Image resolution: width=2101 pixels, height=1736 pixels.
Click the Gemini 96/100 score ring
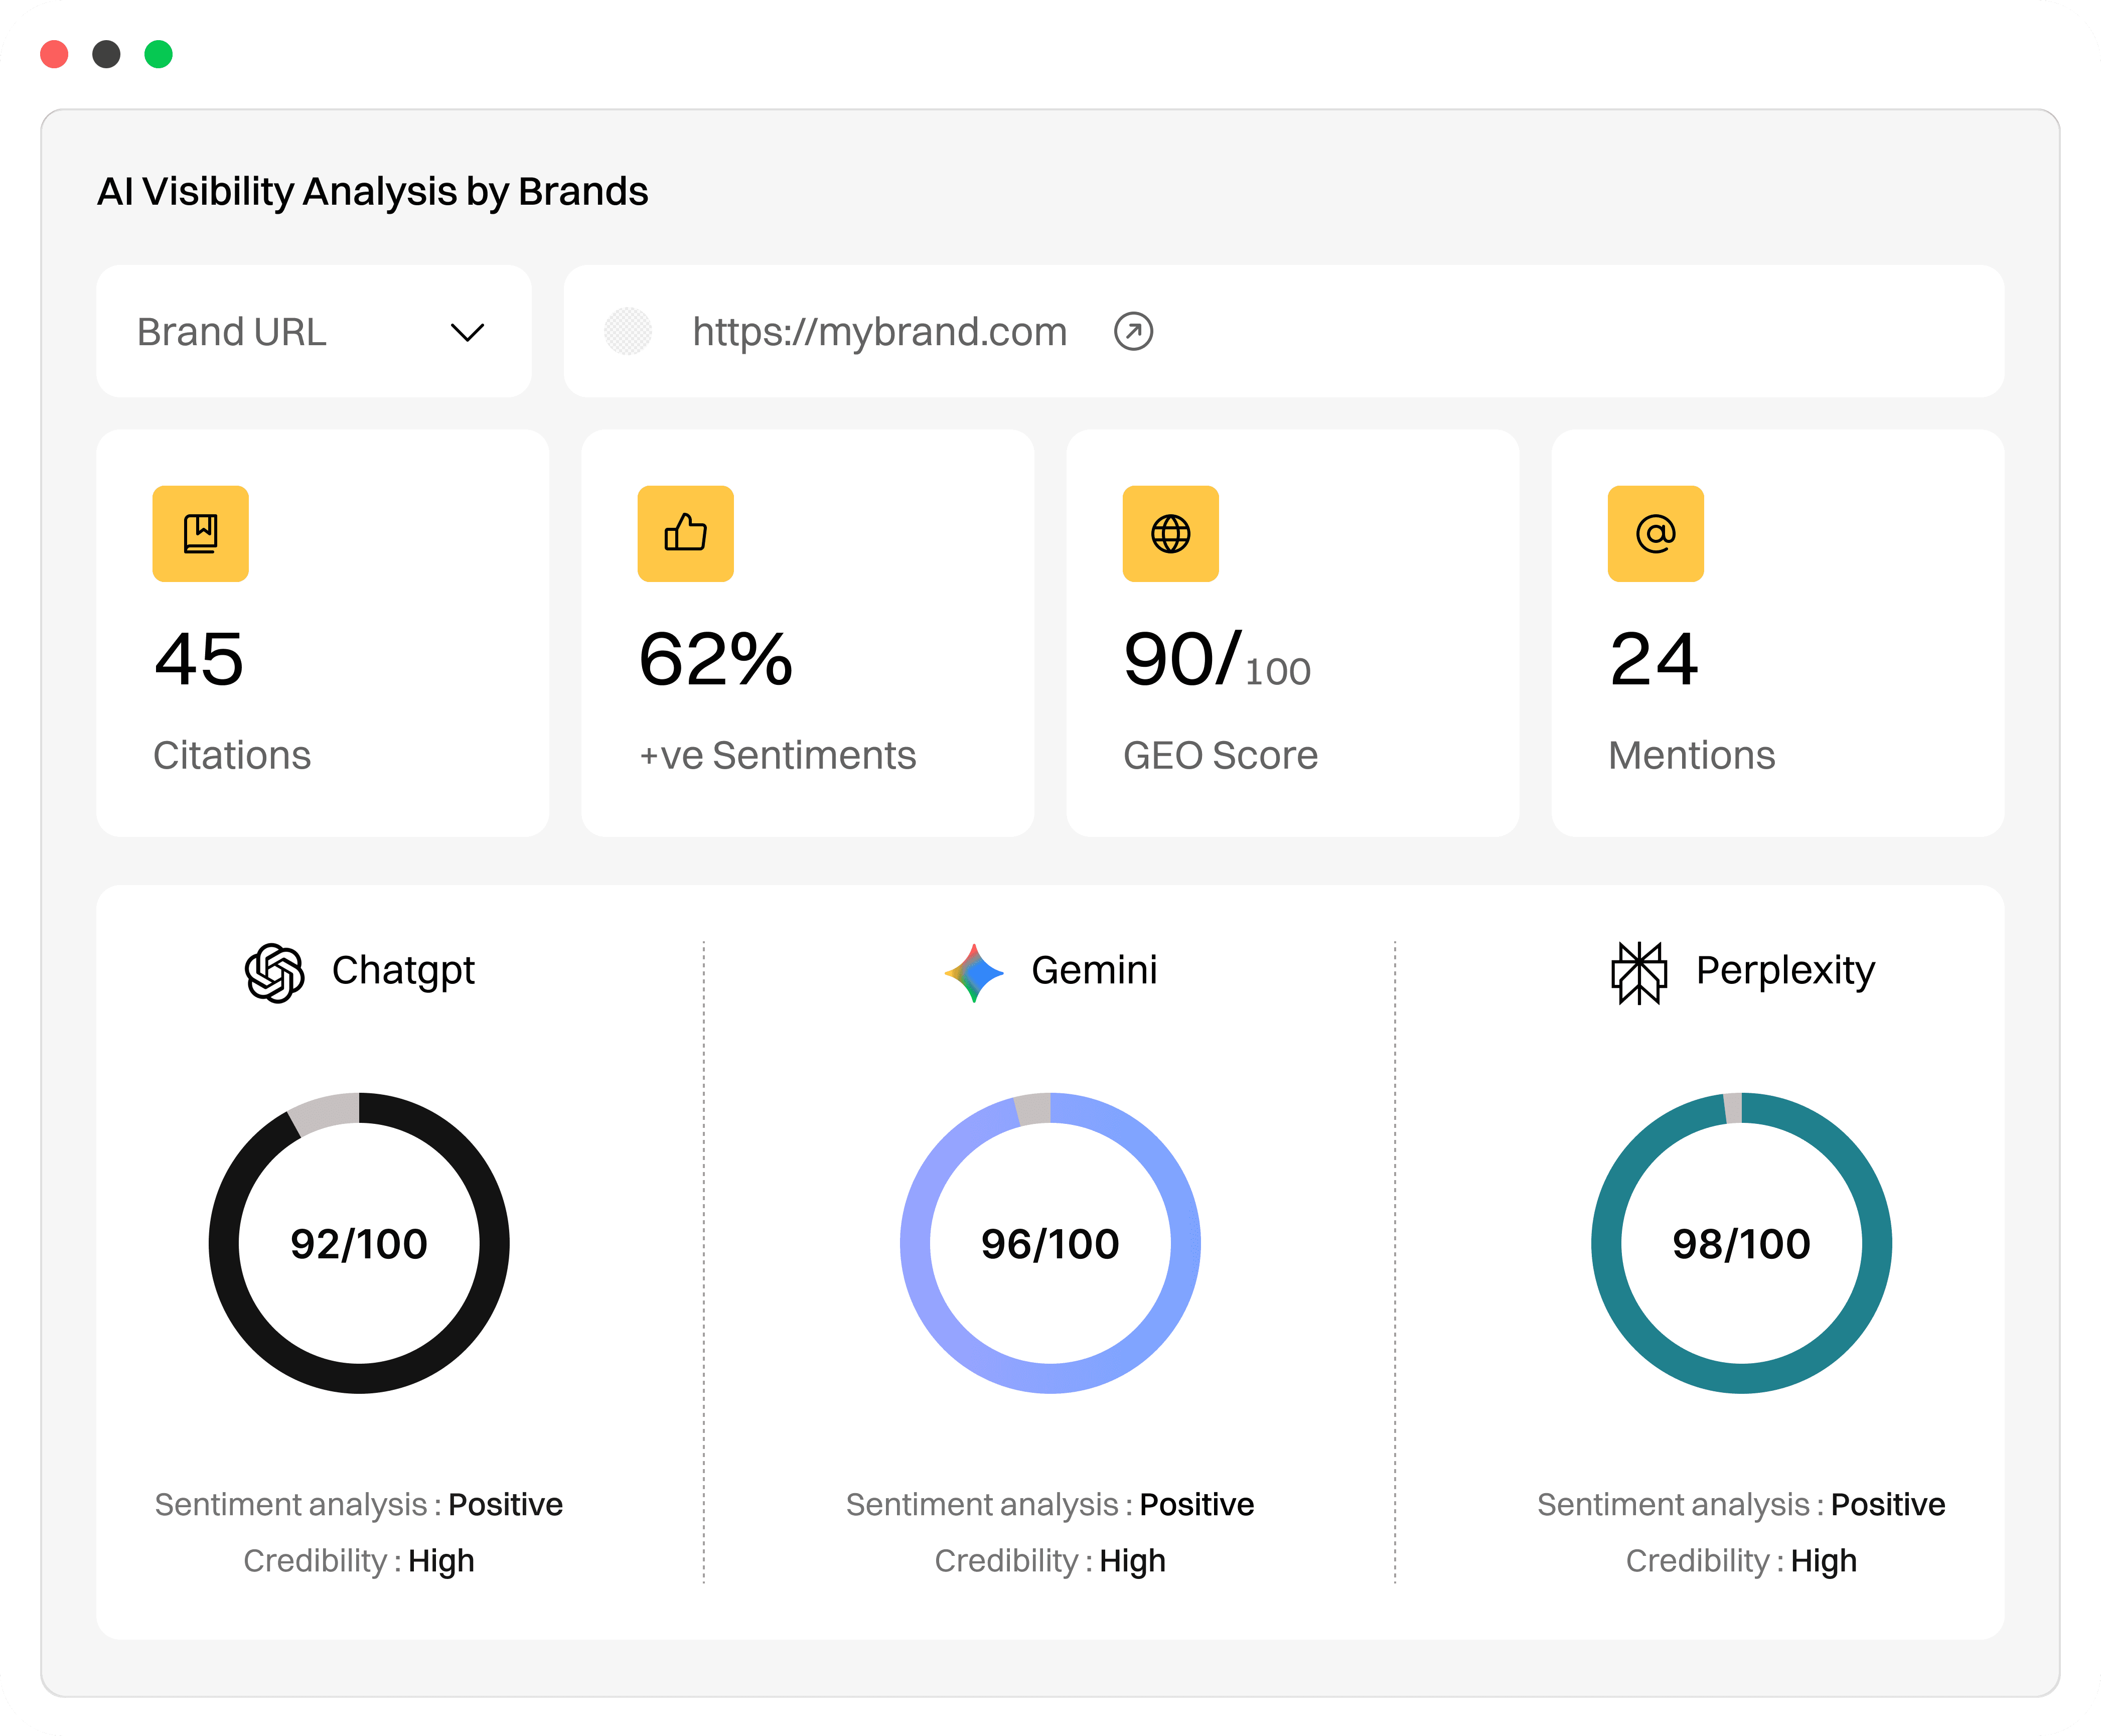pos(1050,1243)
